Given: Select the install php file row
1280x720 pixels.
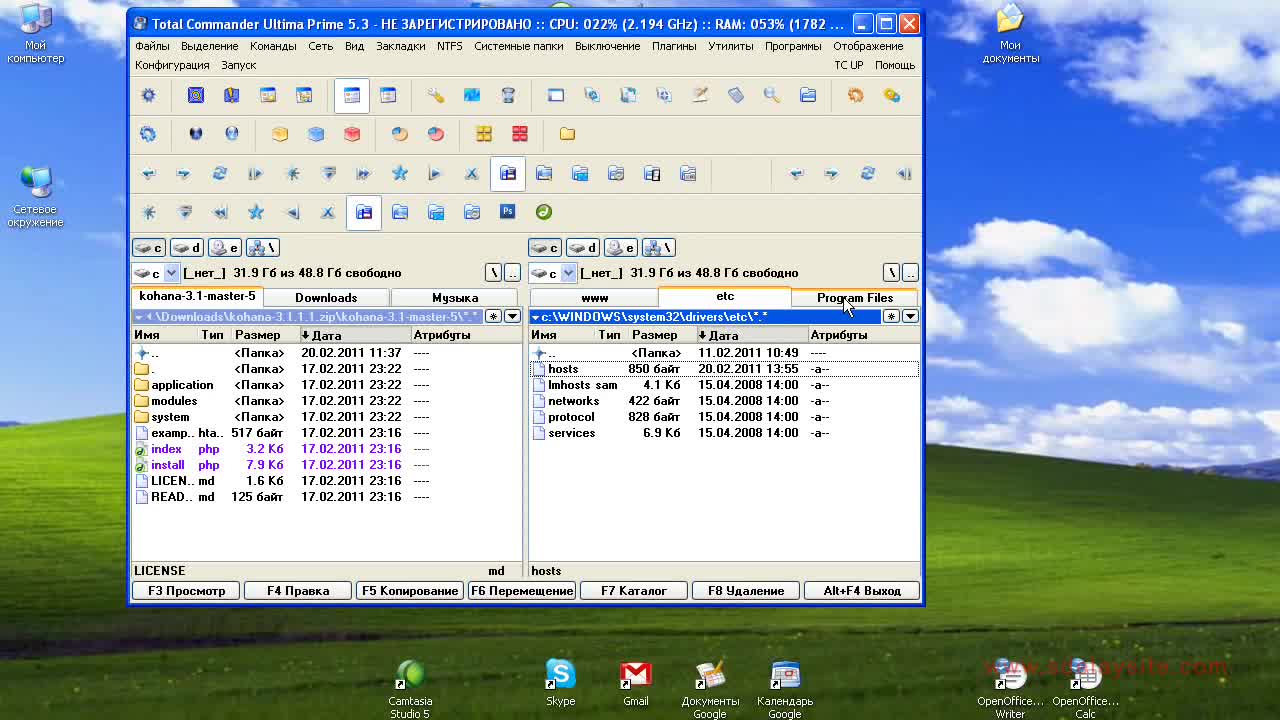Looking at the screenshot, I should coord(327,465).
